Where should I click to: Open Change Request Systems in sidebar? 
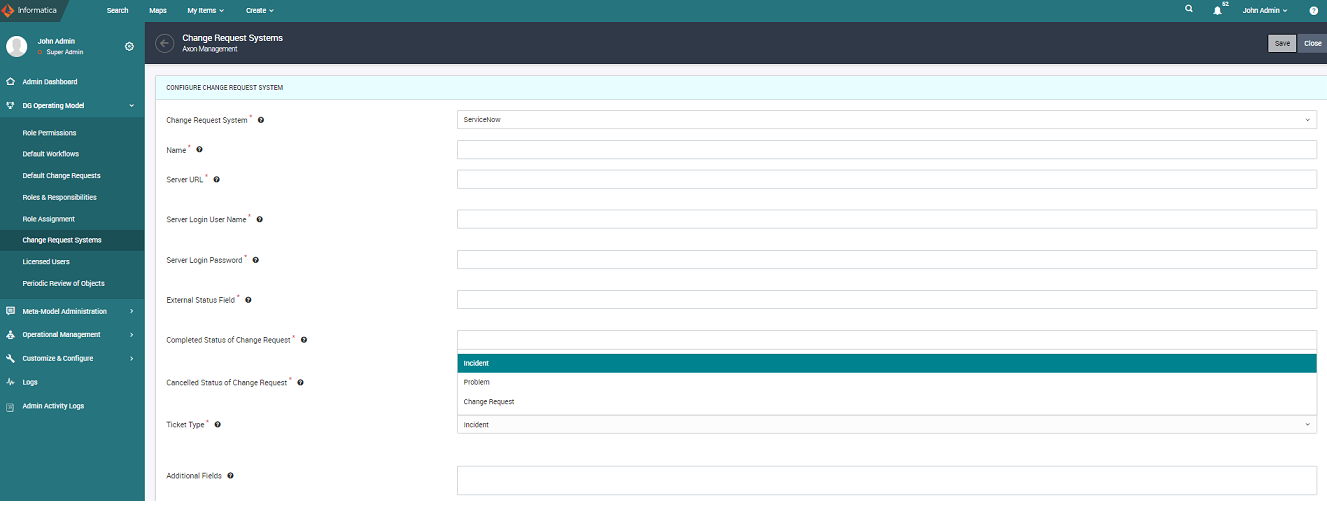(x=62, y=240)
